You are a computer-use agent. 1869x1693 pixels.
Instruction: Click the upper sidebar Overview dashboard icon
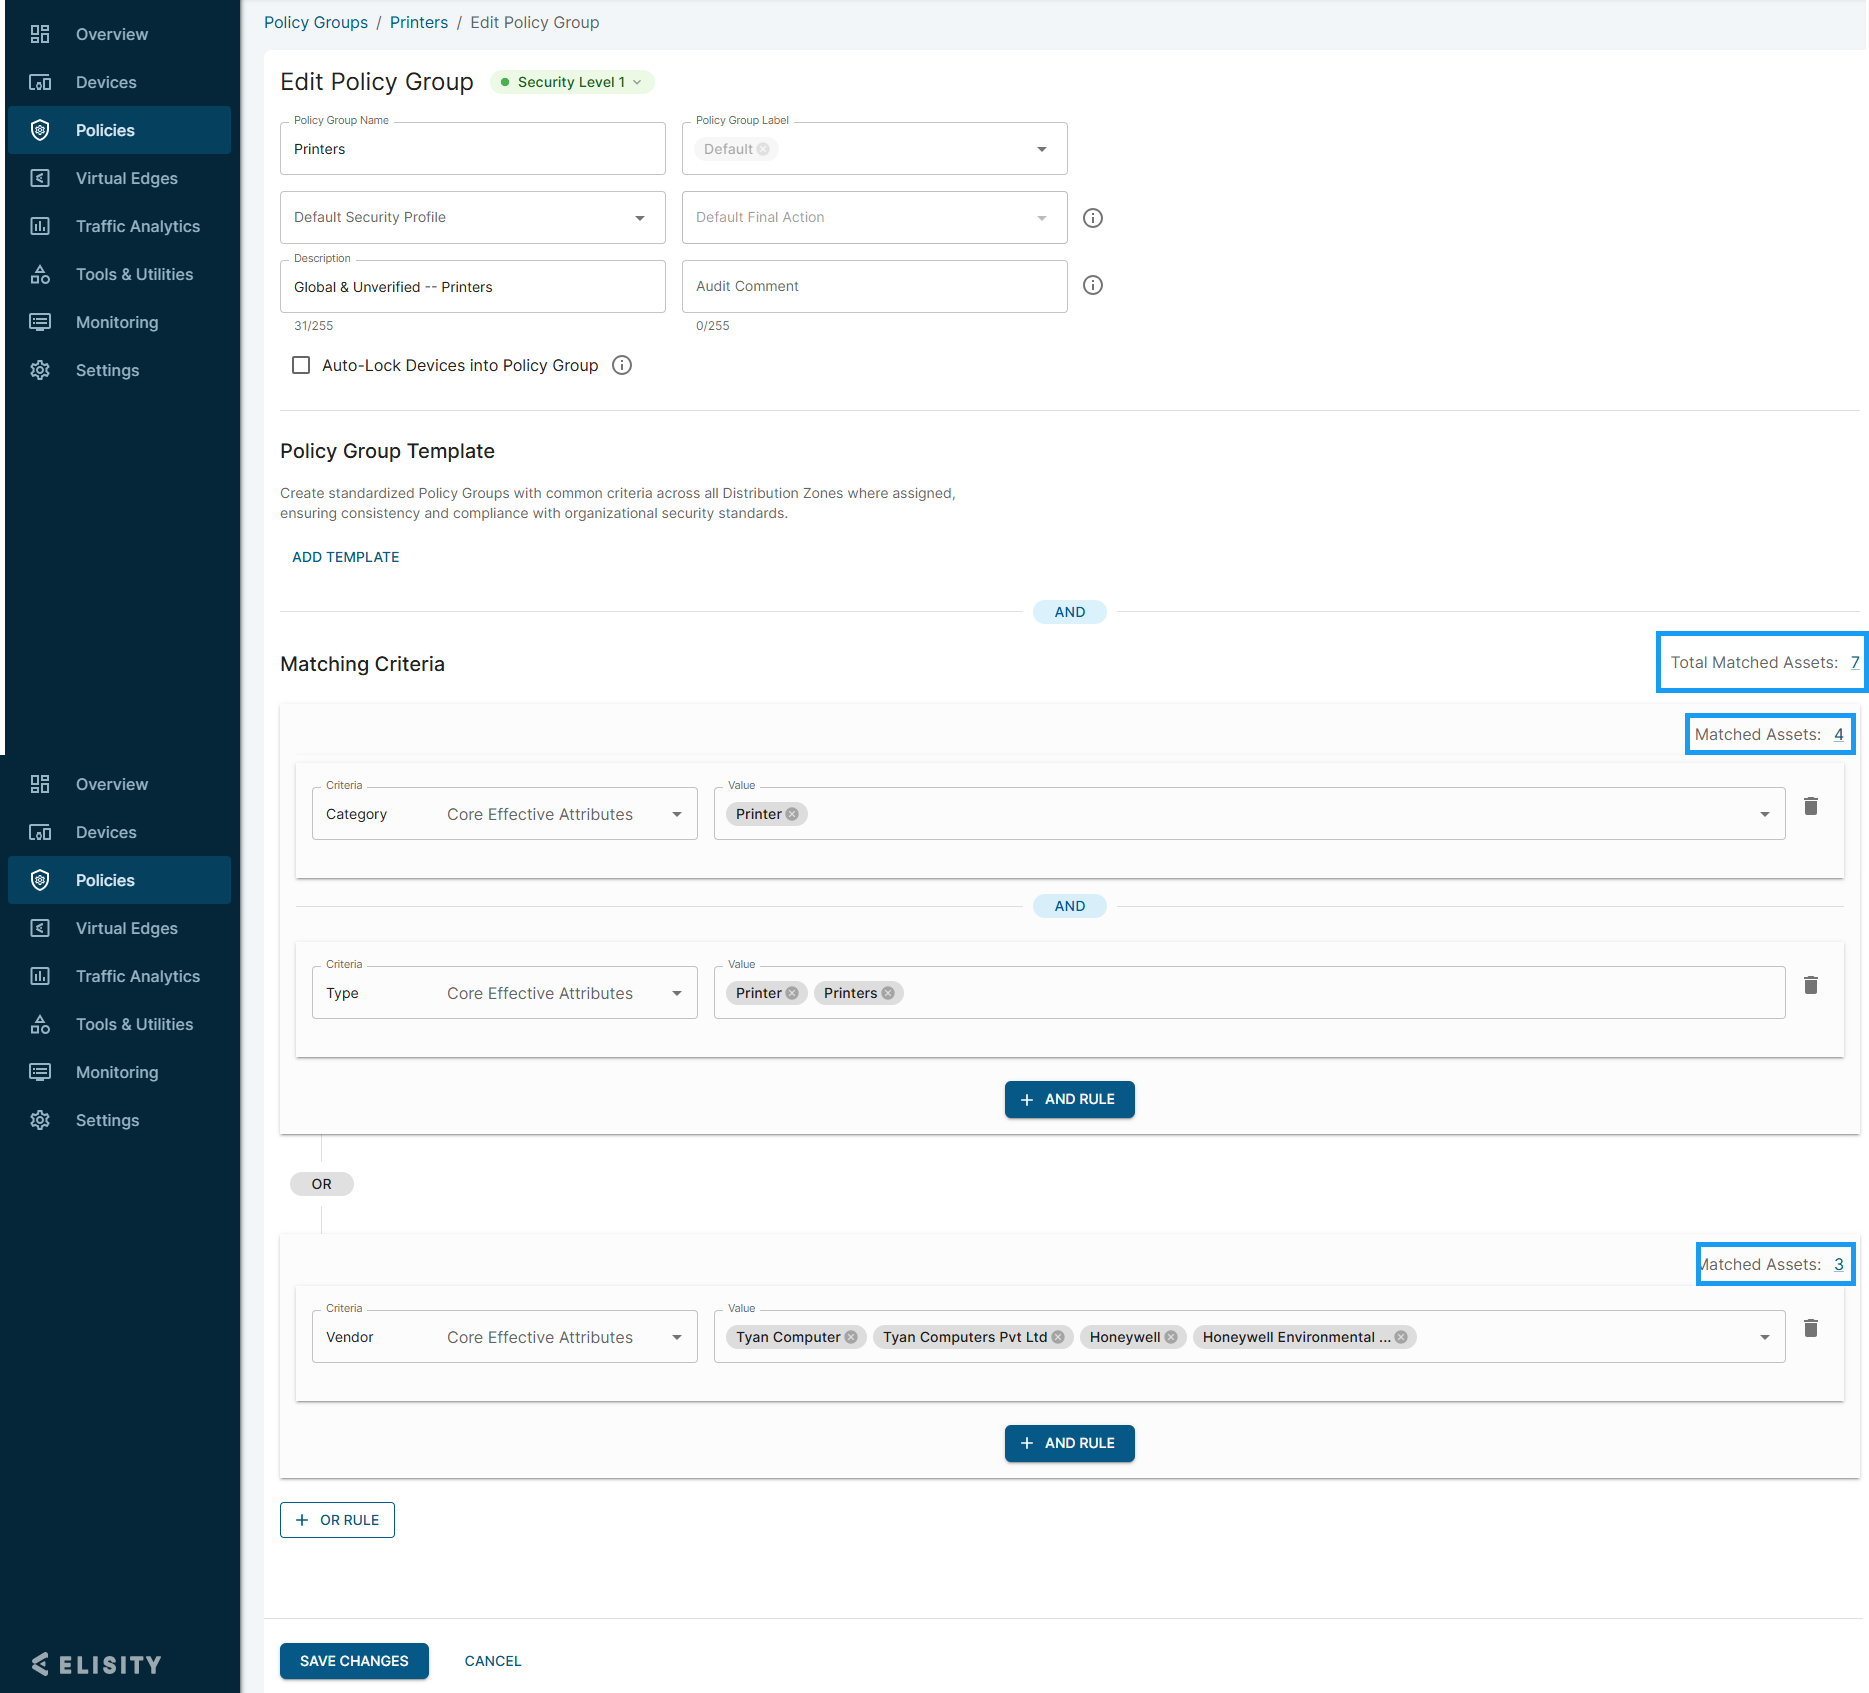(x=40, y=34)
